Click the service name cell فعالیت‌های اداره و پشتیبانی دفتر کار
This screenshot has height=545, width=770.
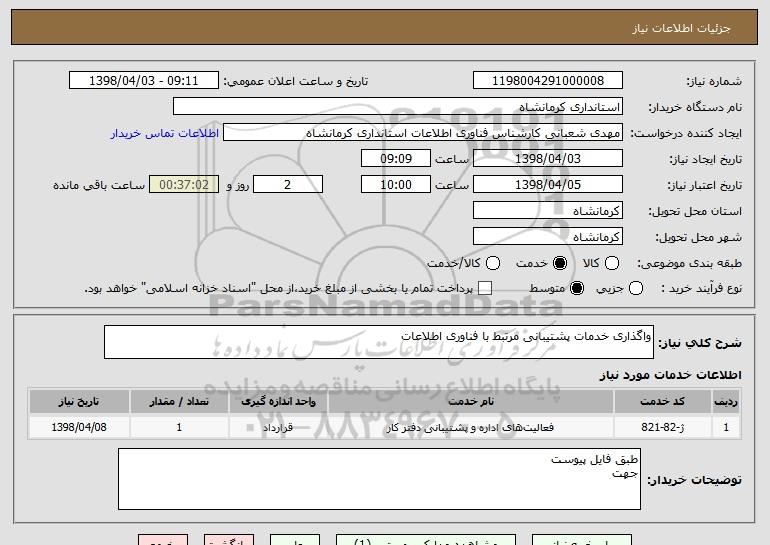click(471, 427)
